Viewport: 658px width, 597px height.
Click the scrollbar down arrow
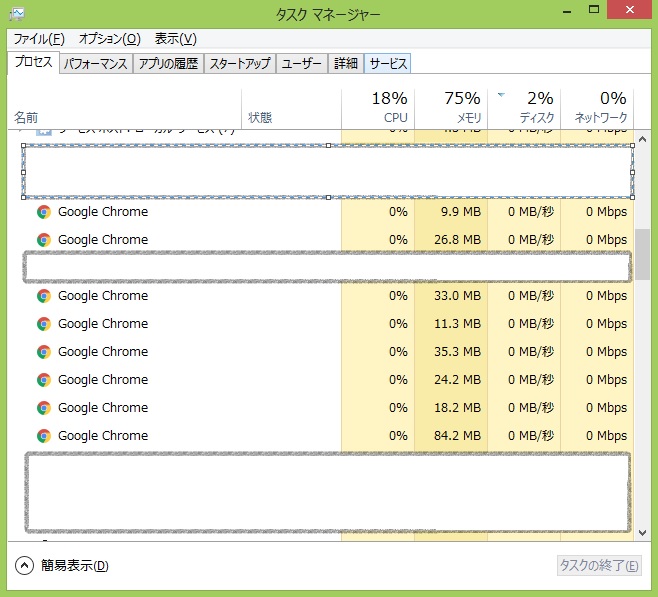pyautogui.click(x=642, y=532)
